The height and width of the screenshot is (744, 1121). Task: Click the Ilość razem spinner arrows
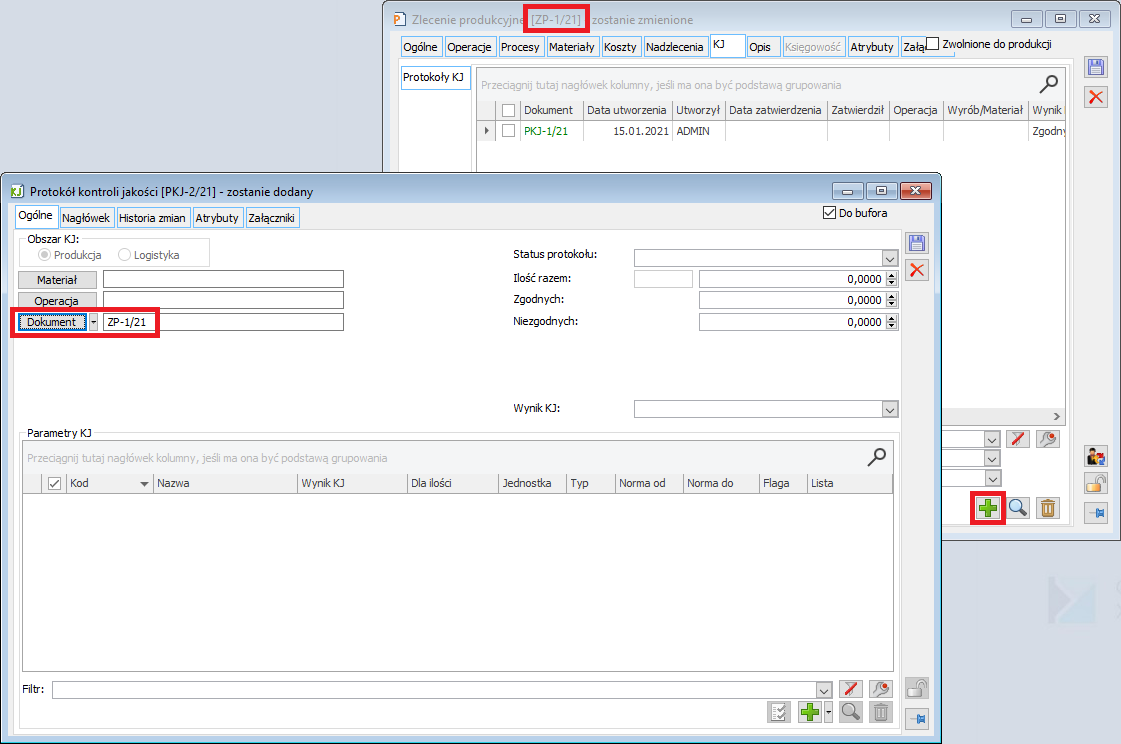pos(891,279)
